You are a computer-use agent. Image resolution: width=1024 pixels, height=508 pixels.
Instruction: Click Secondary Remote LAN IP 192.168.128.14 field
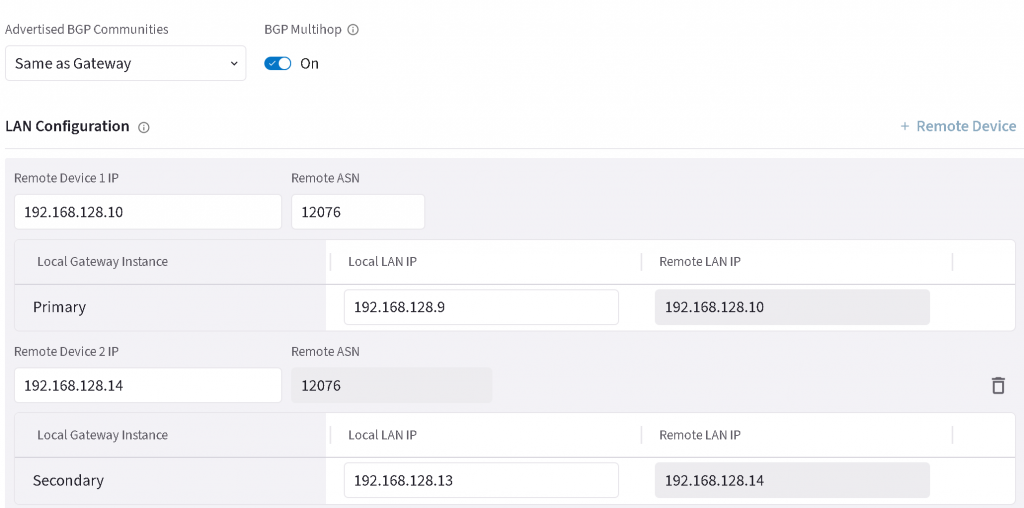[x=791, y=480]
